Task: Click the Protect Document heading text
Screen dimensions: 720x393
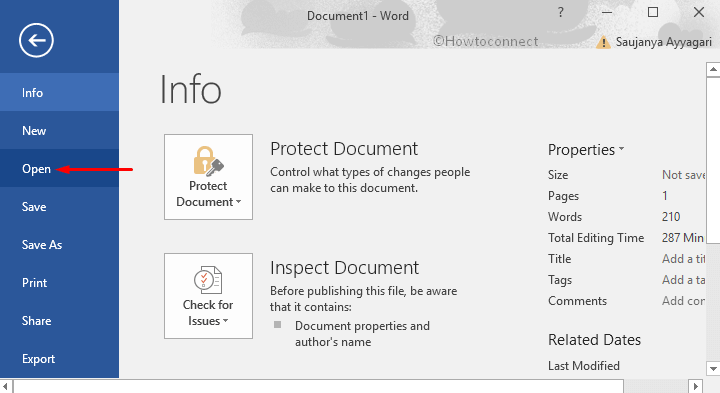Action: coord(344,149)
